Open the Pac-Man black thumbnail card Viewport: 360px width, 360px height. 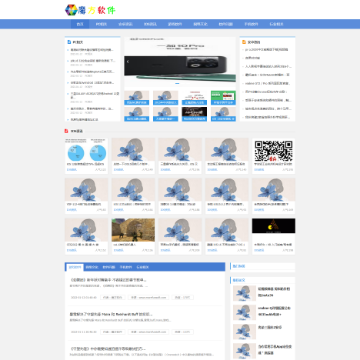click(274, 236)
